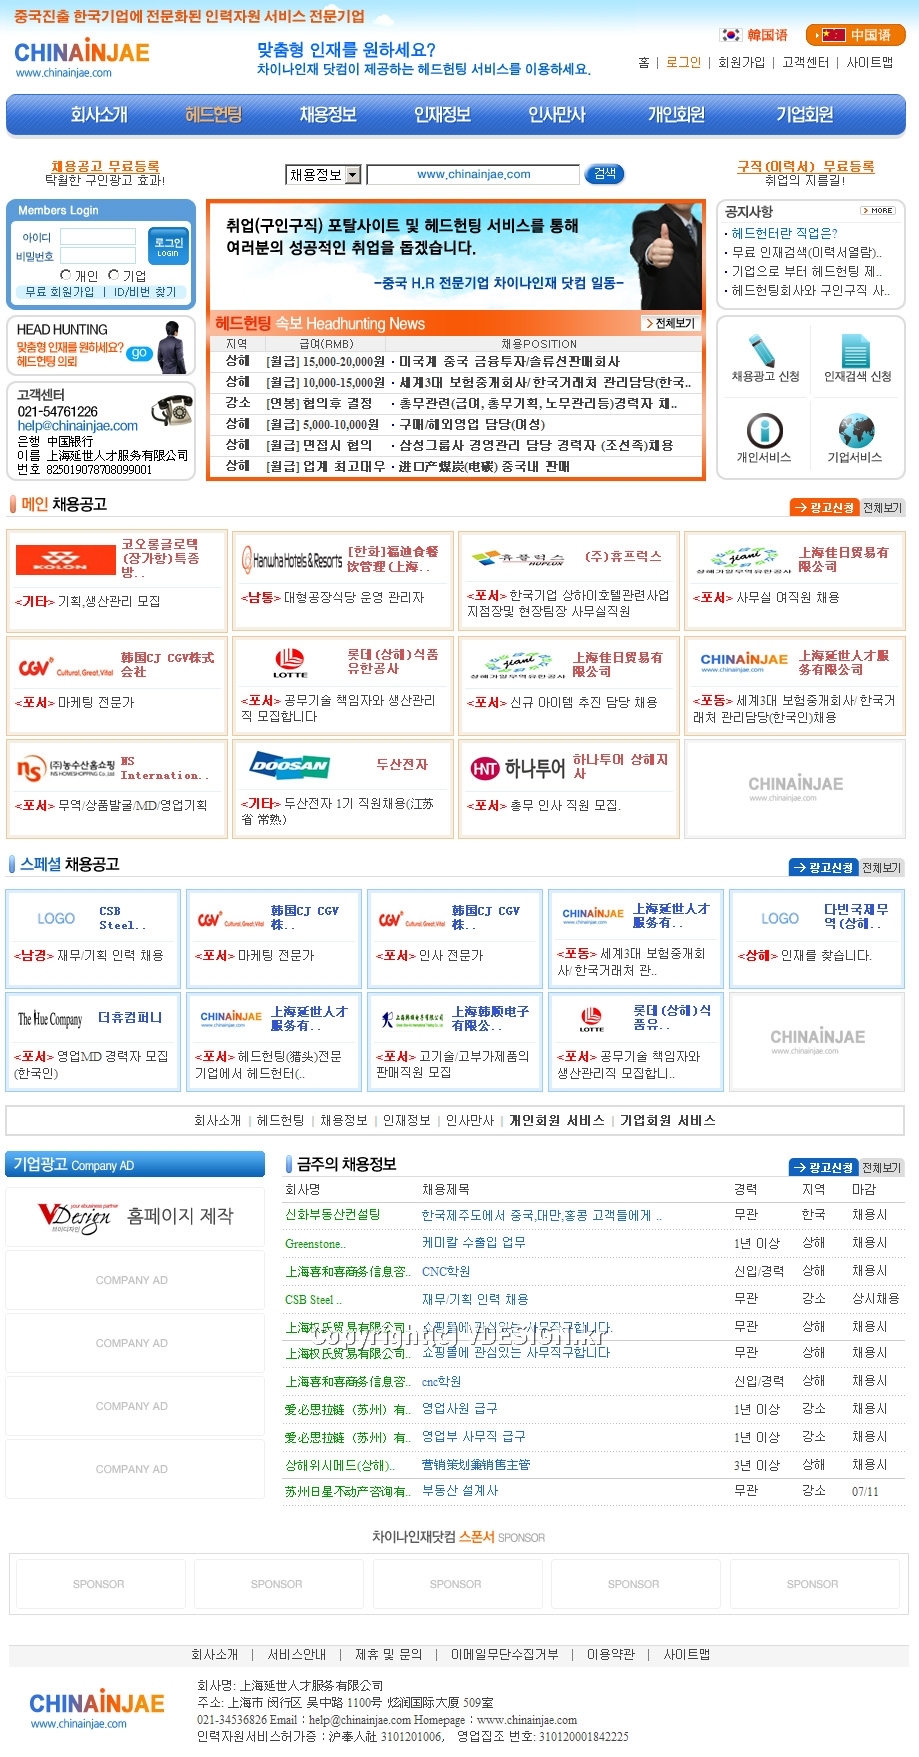Click the footer CHINAINJAE logo

[x=96, y=1709]
